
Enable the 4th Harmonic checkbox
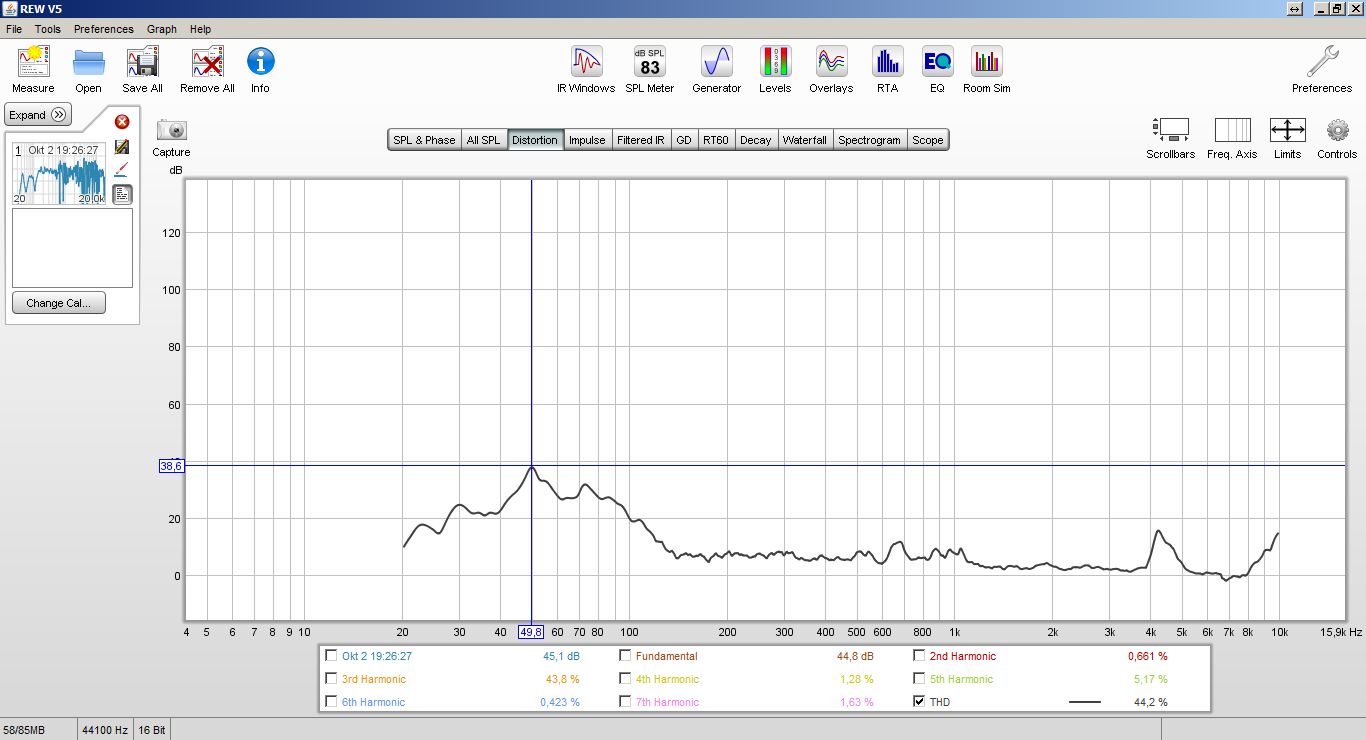coord(625,679)
